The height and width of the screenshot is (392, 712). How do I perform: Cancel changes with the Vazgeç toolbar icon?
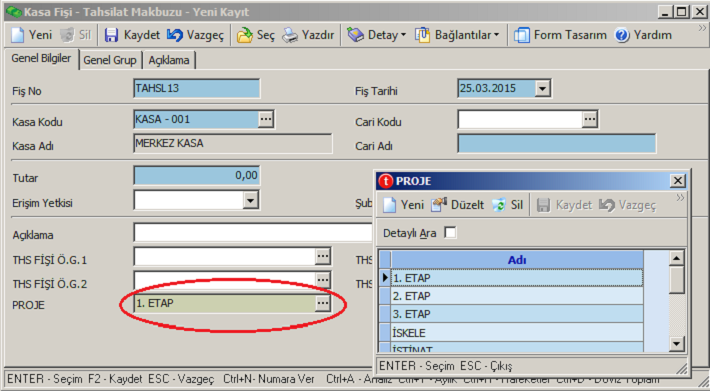174,35
